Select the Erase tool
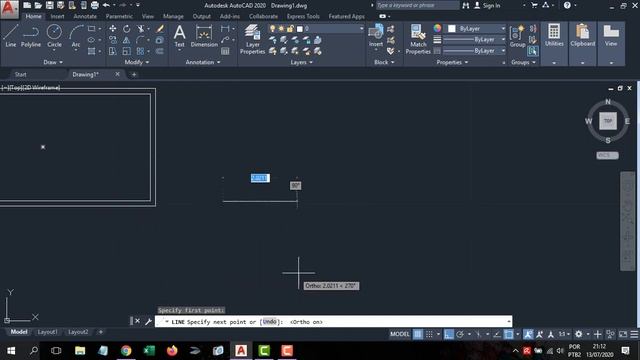This screenshot has width=640, height=360. tap(160, 29)
